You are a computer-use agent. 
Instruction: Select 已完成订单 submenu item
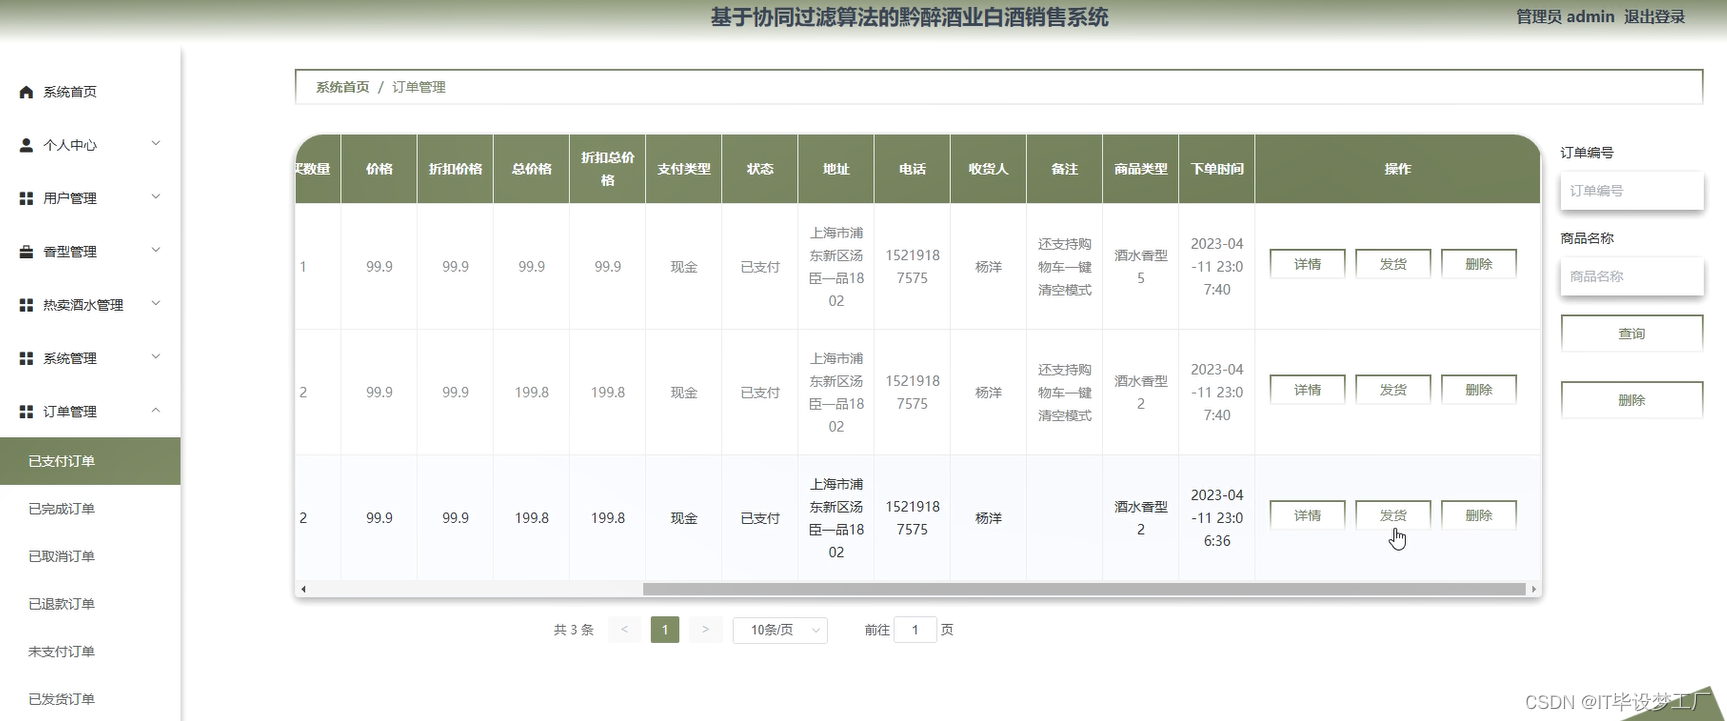[90, 509]
